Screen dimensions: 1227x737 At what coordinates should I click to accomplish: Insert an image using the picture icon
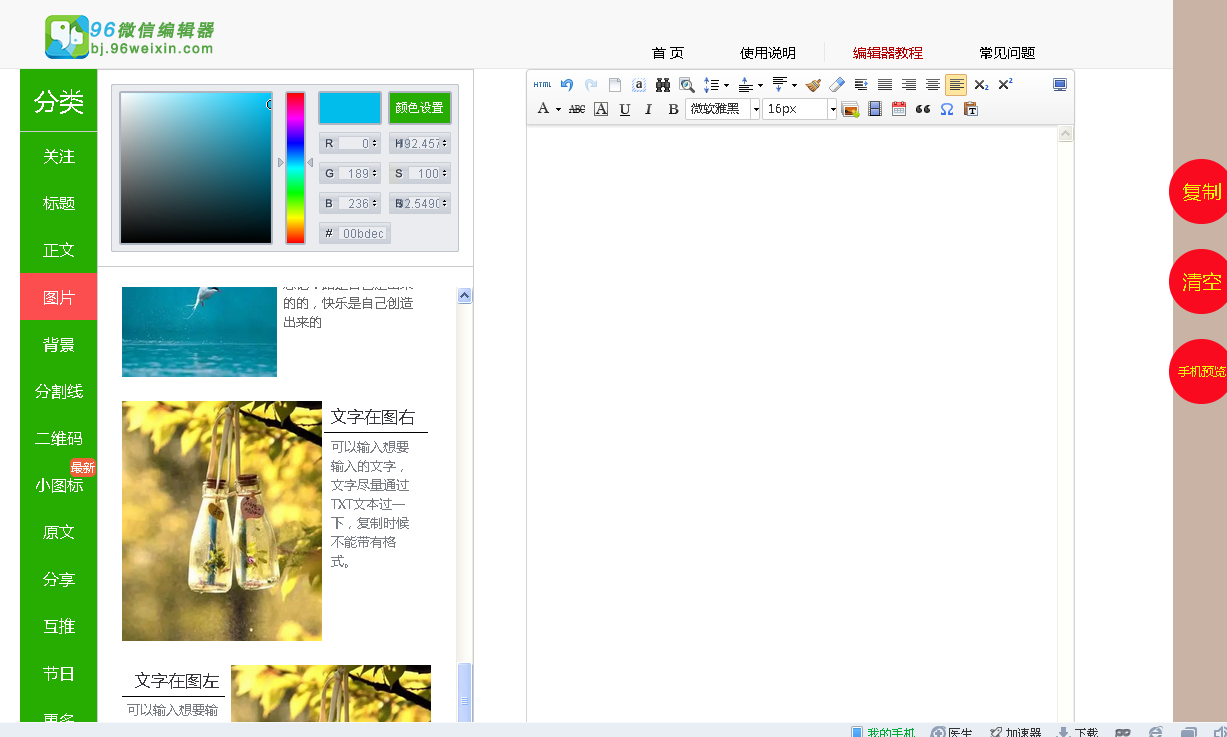point(848,109)
